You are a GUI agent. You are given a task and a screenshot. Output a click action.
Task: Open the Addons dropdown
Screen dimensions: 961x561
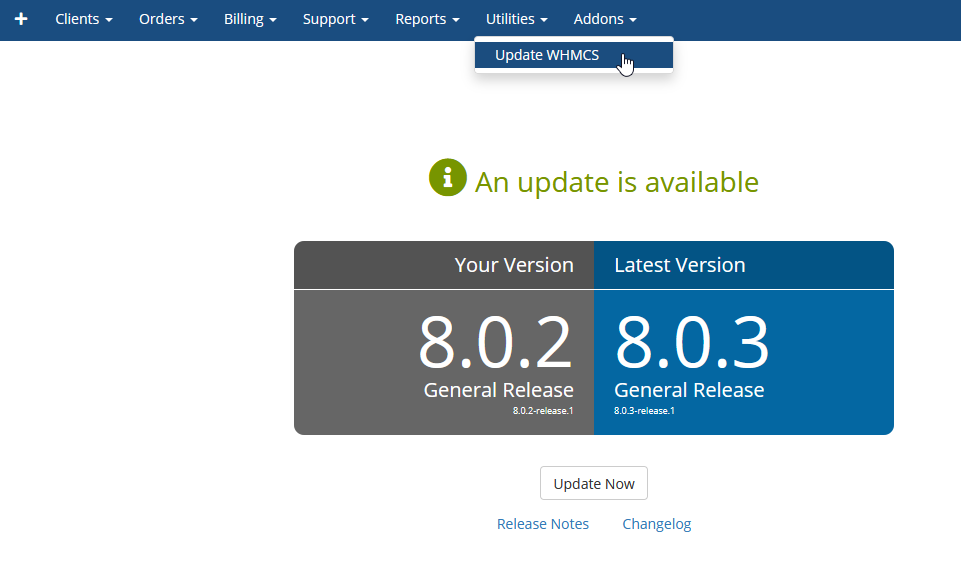(x=605, y=19)
